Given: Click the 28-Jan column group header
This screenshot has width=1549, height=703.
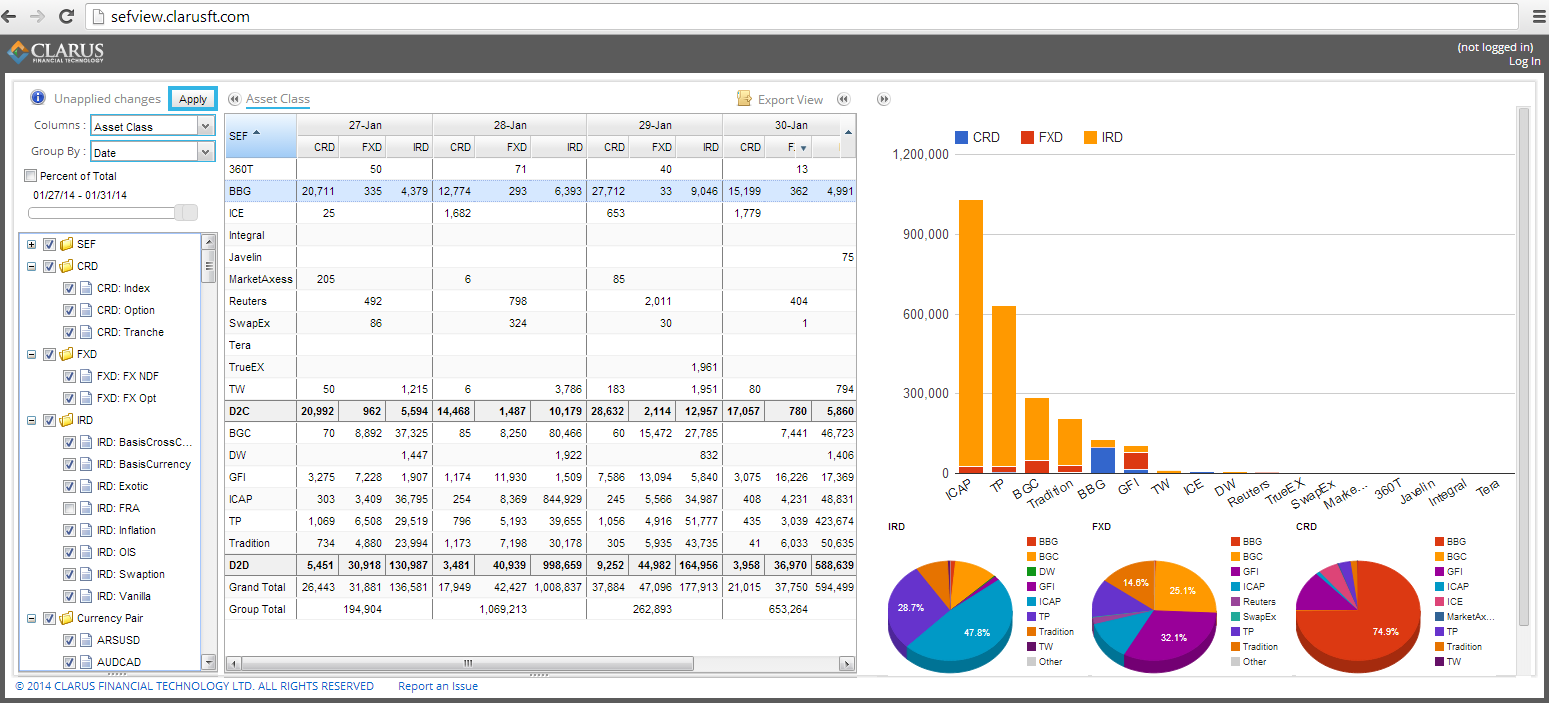Looking at the screenshot, I should pos(509,125).
